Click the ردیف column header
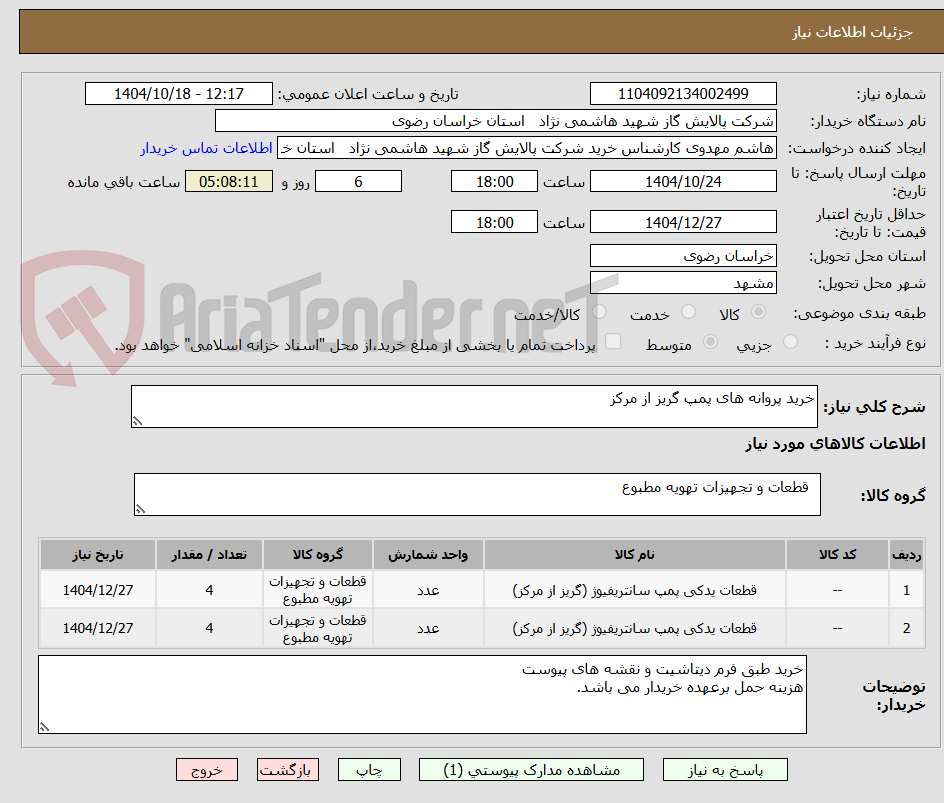Image resolution: width=944 pixels, height=803 pixels. (x=906, y=554)
